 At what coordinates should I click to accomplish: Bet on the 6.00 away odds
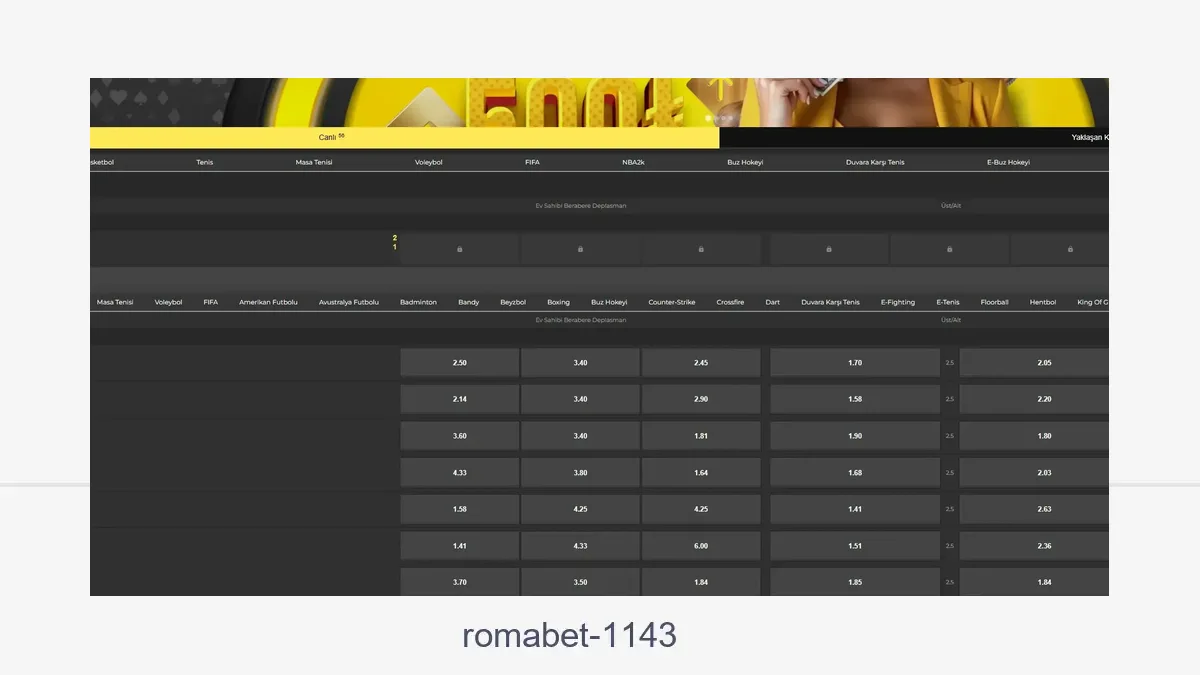pyautogui.click(x=701, y=546)
